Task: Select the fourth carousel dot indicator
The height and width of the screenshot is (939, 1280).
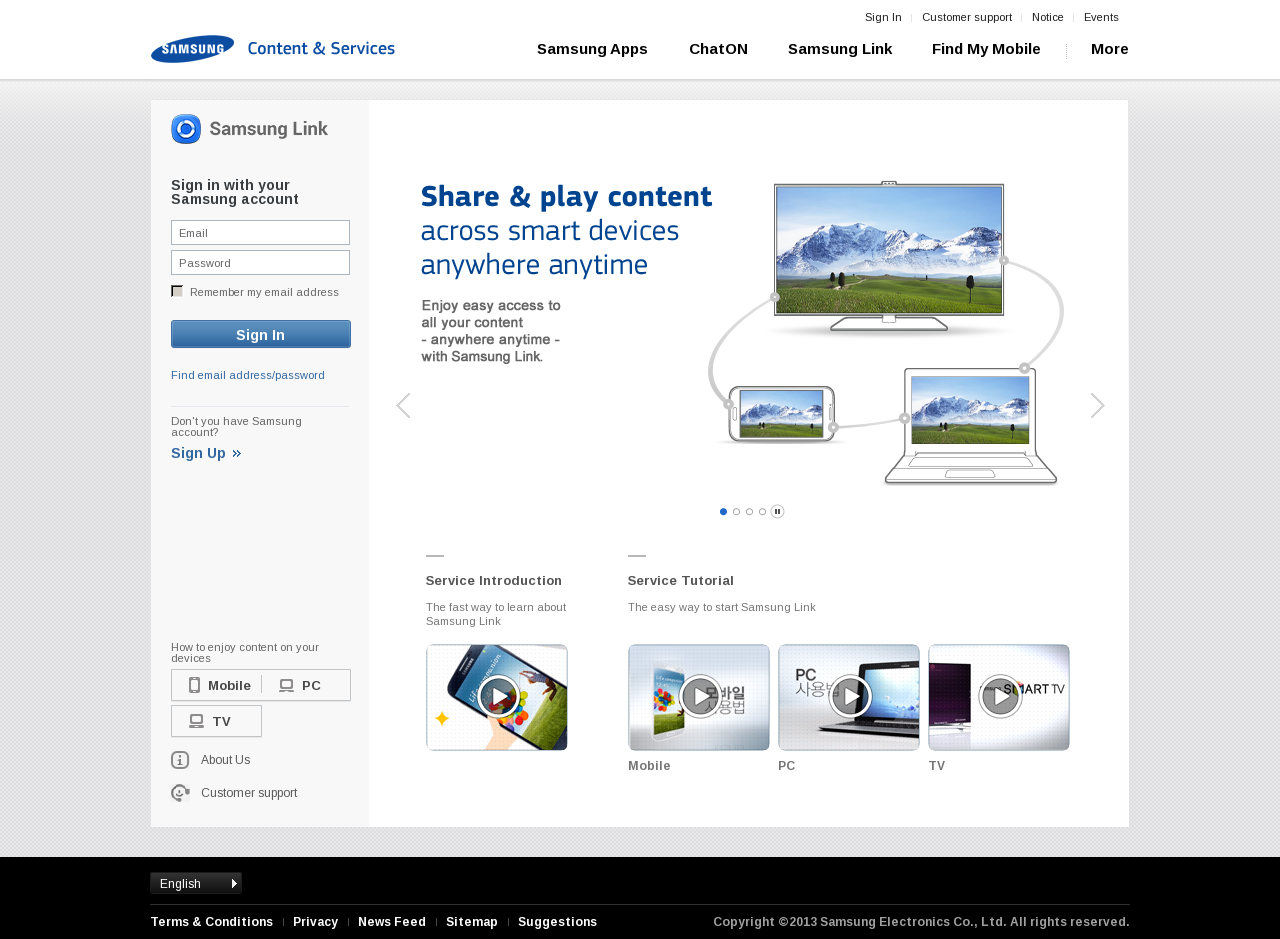Action: (763, 512)
